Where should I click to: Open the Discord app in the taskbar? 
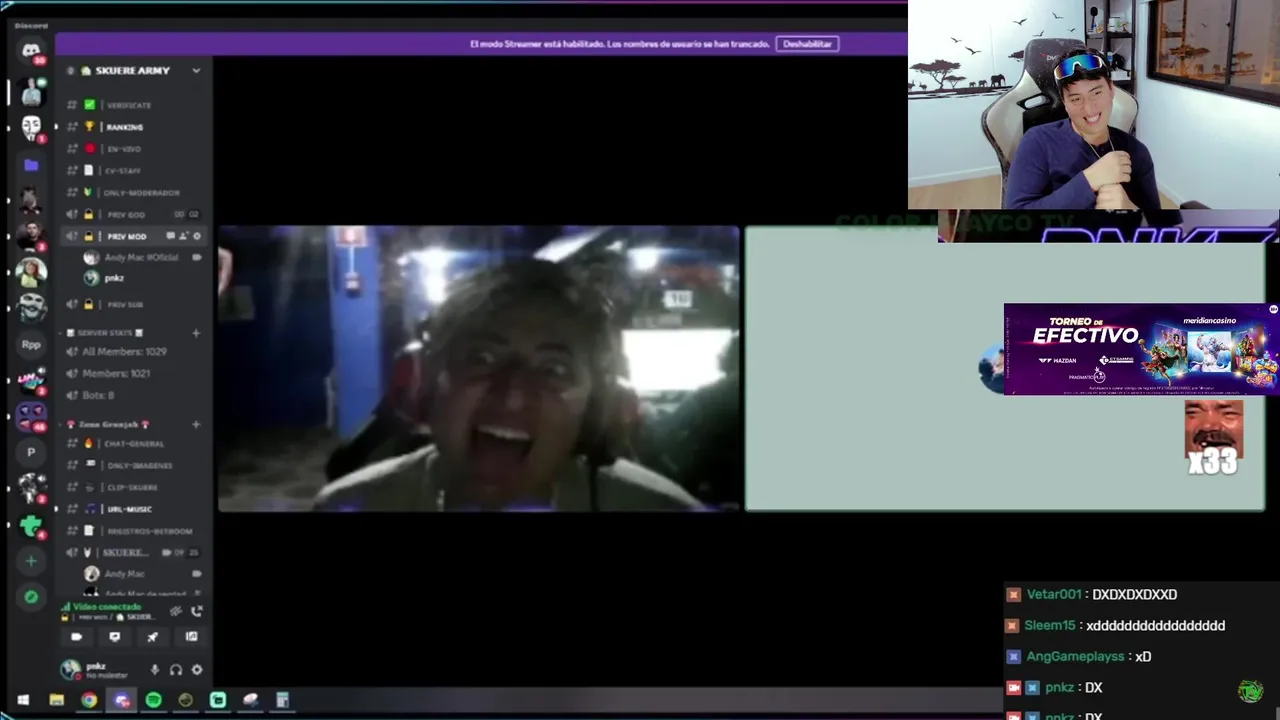click(x=121, y=700)
